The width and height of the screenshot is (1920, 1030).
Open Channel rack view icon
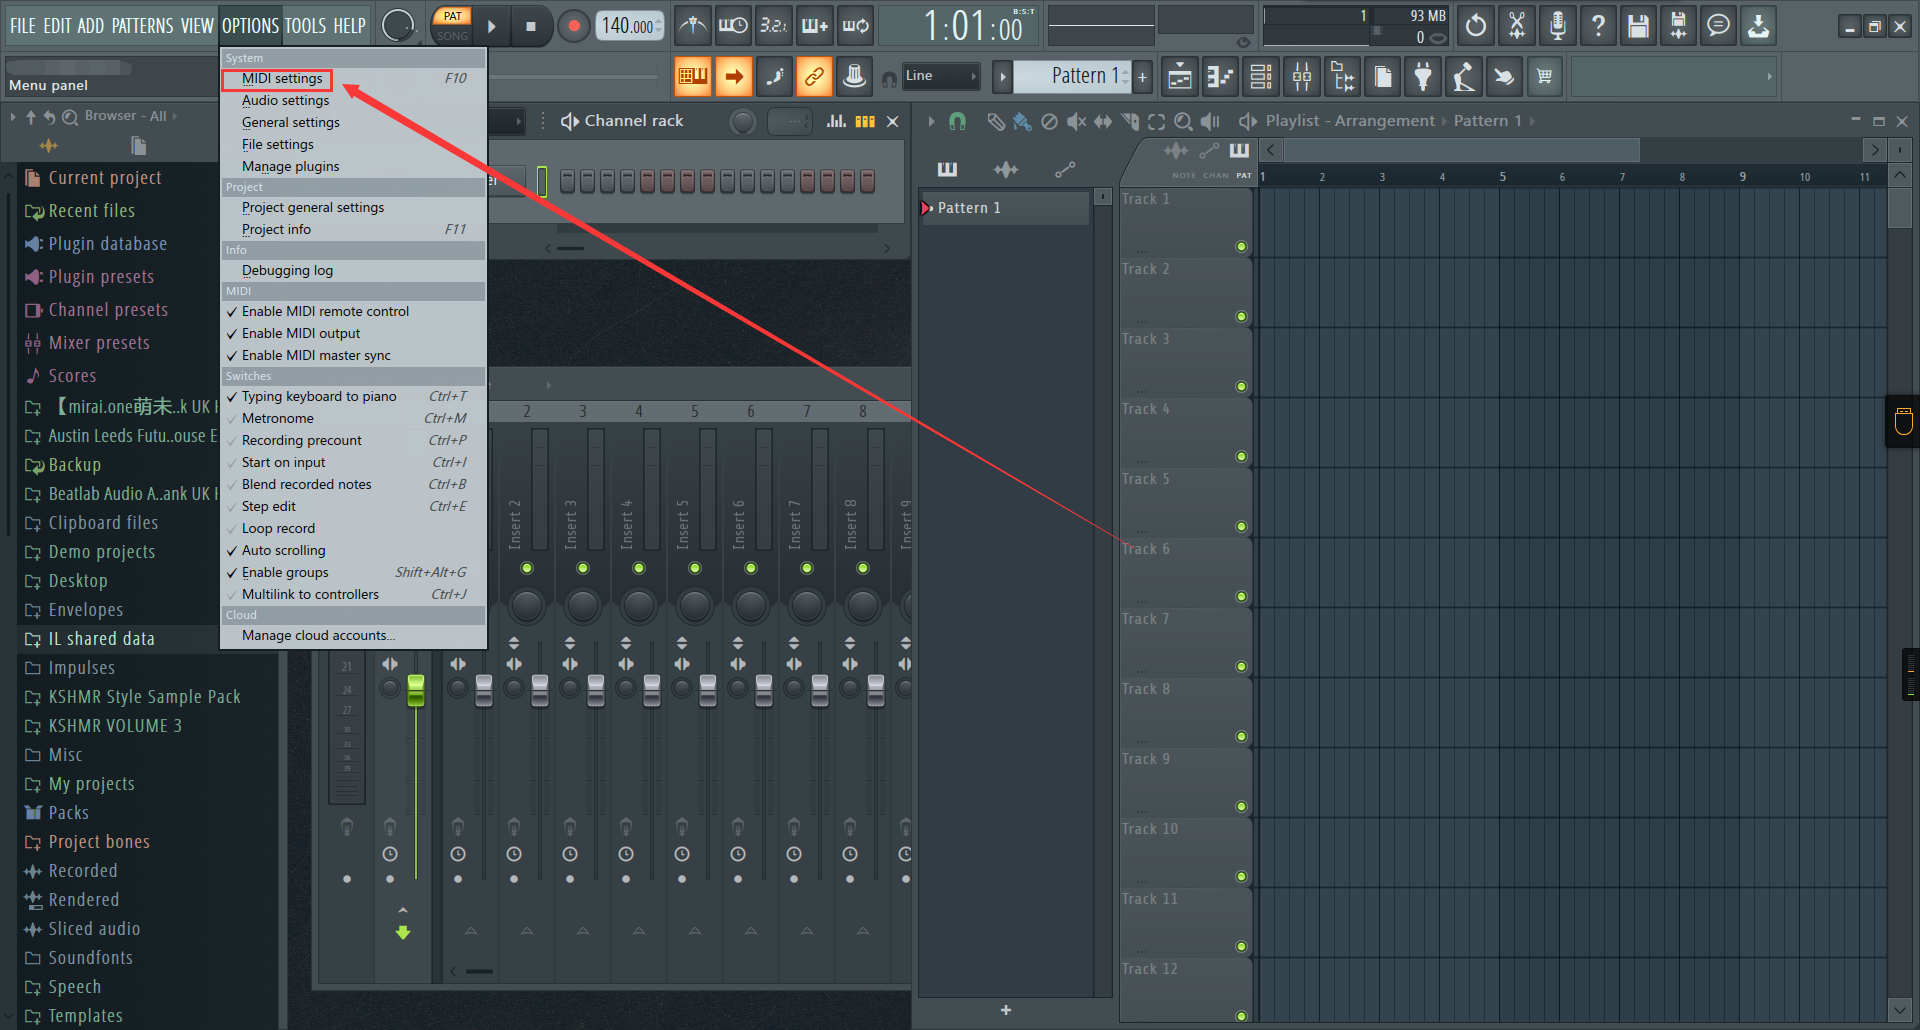pyautogui.click(x=1261, y=76)
